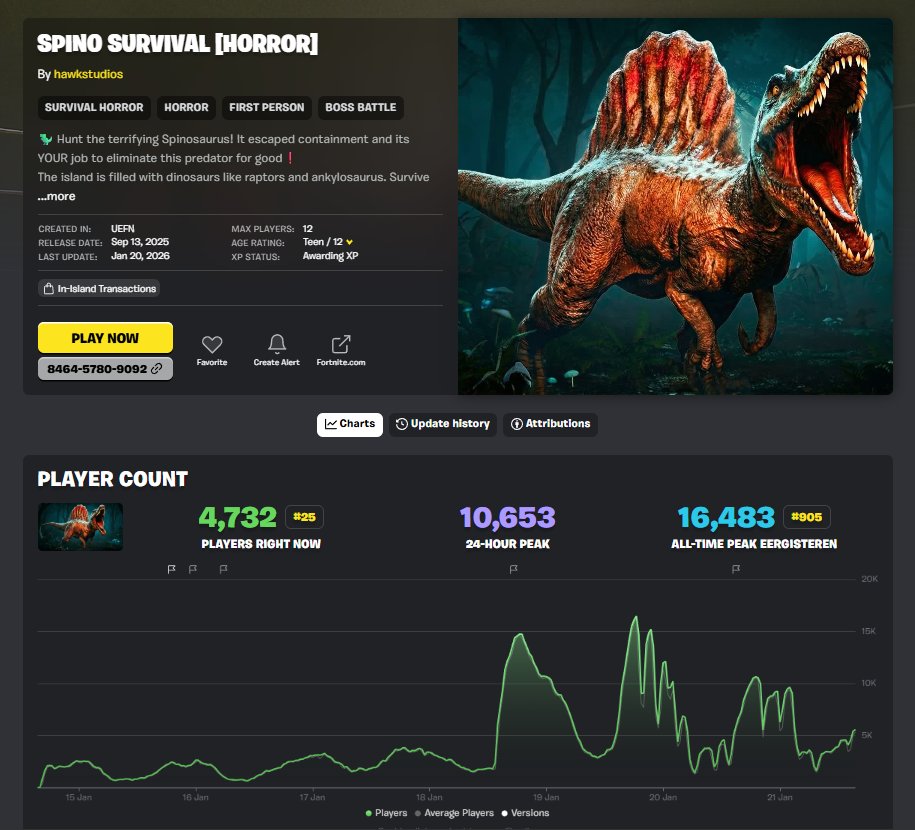Click the version flag marker before 19 Jan

[514, 569]
